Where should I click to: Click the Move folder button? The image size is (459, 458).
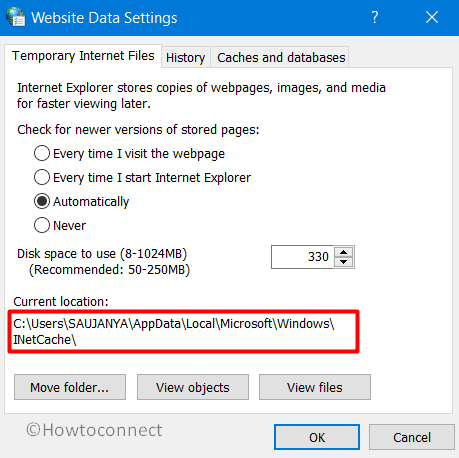70,387
